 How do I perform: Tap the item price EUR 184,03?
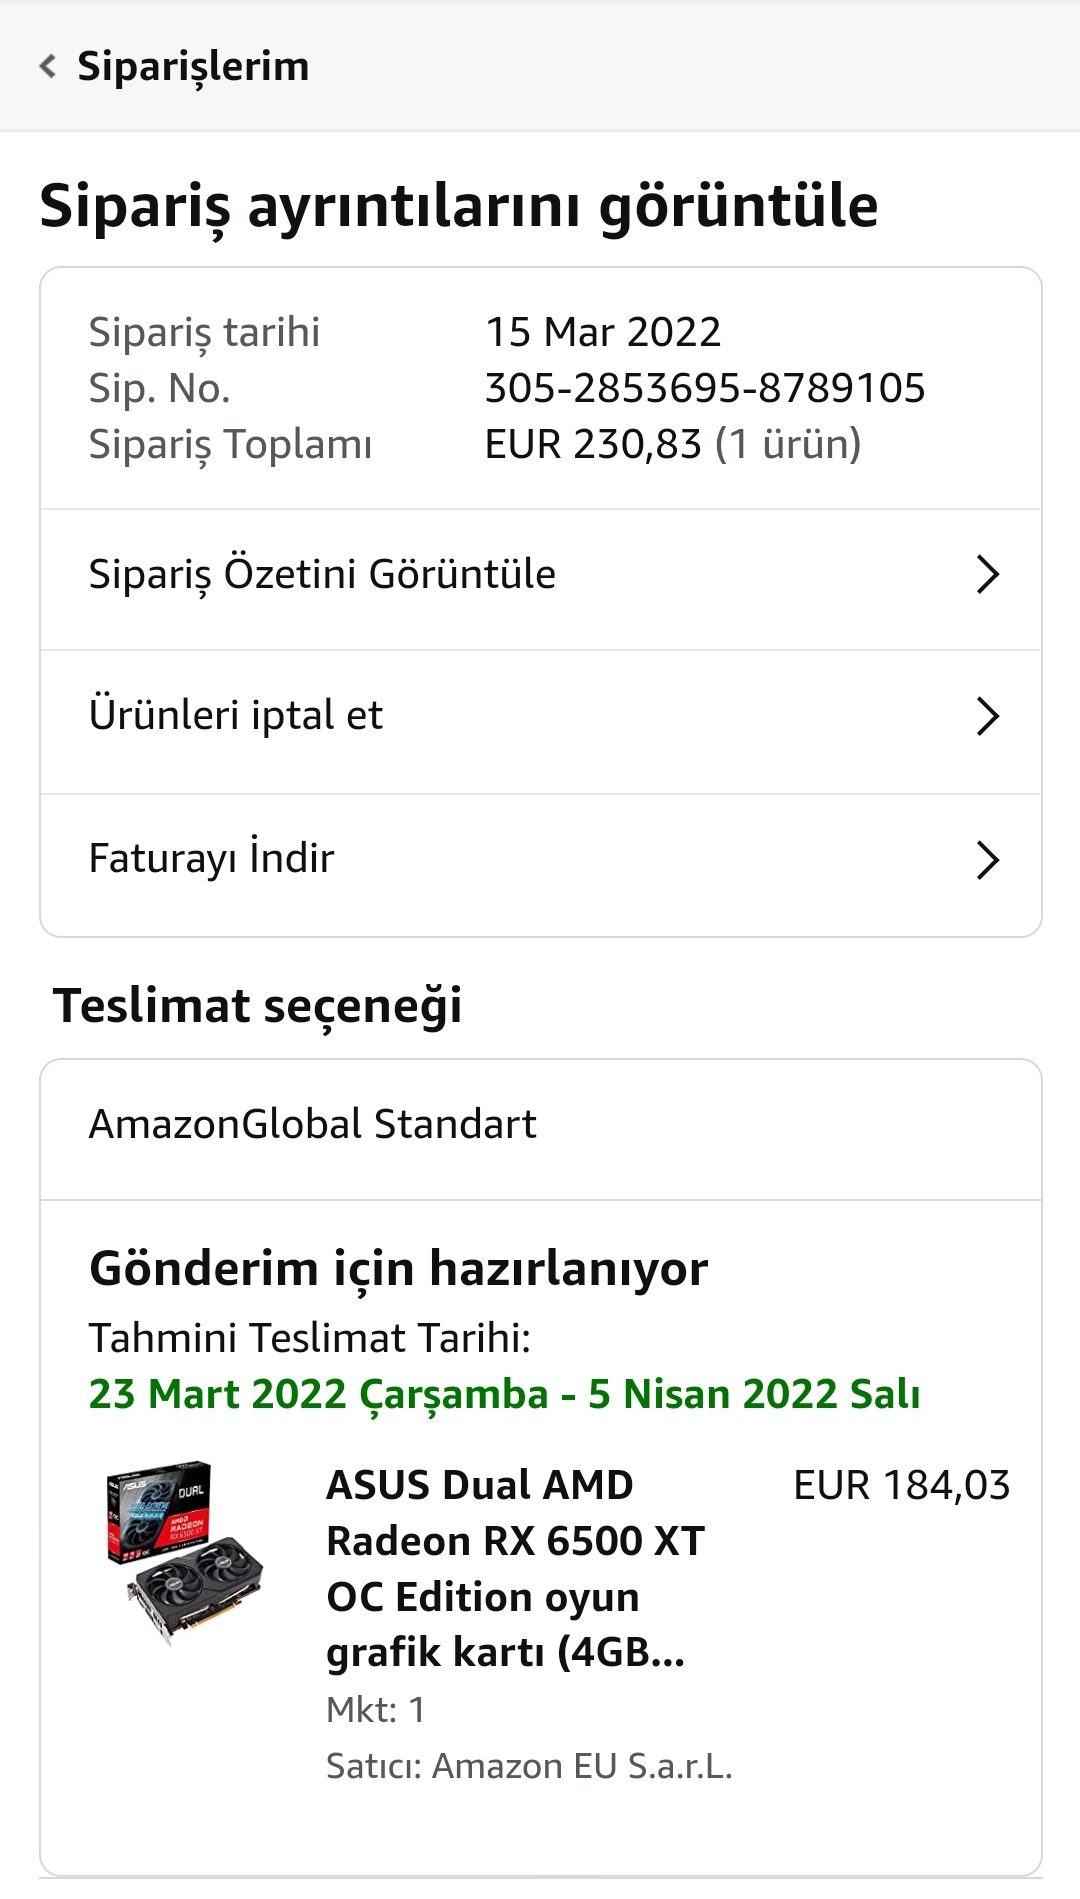[x=901, y=1486]
